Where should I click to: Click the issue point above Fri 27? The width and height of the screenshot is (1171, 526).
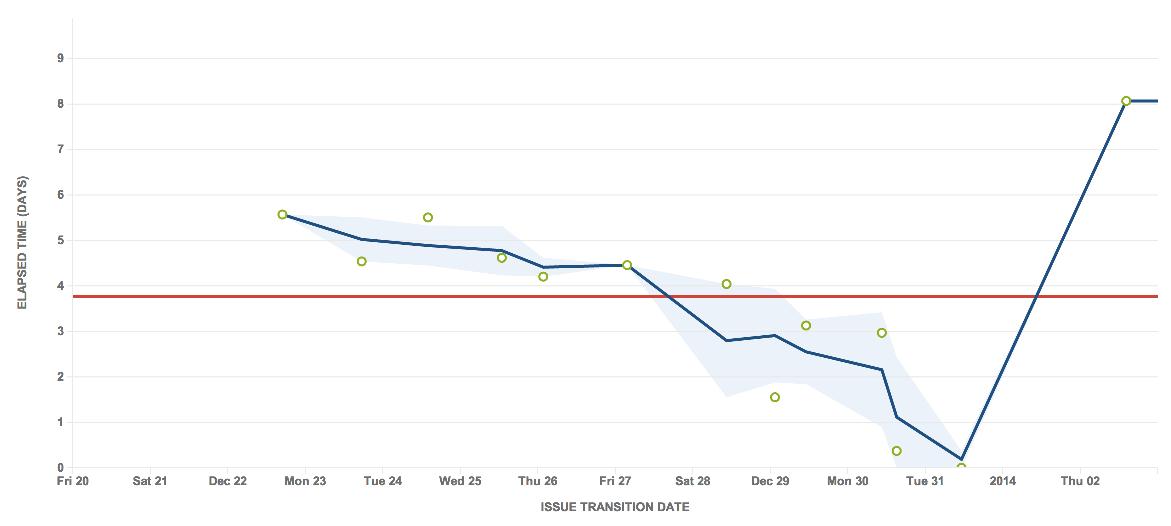point(627,265)
